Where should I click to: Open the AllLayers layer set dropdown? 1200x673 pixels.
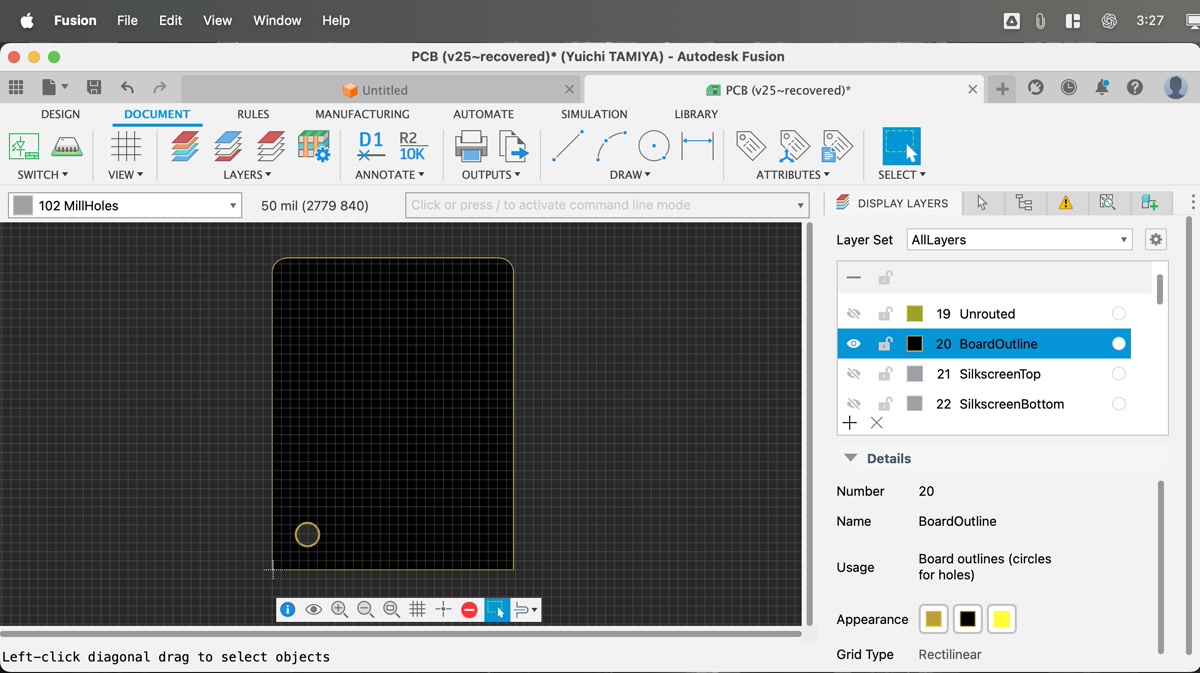1020,240
